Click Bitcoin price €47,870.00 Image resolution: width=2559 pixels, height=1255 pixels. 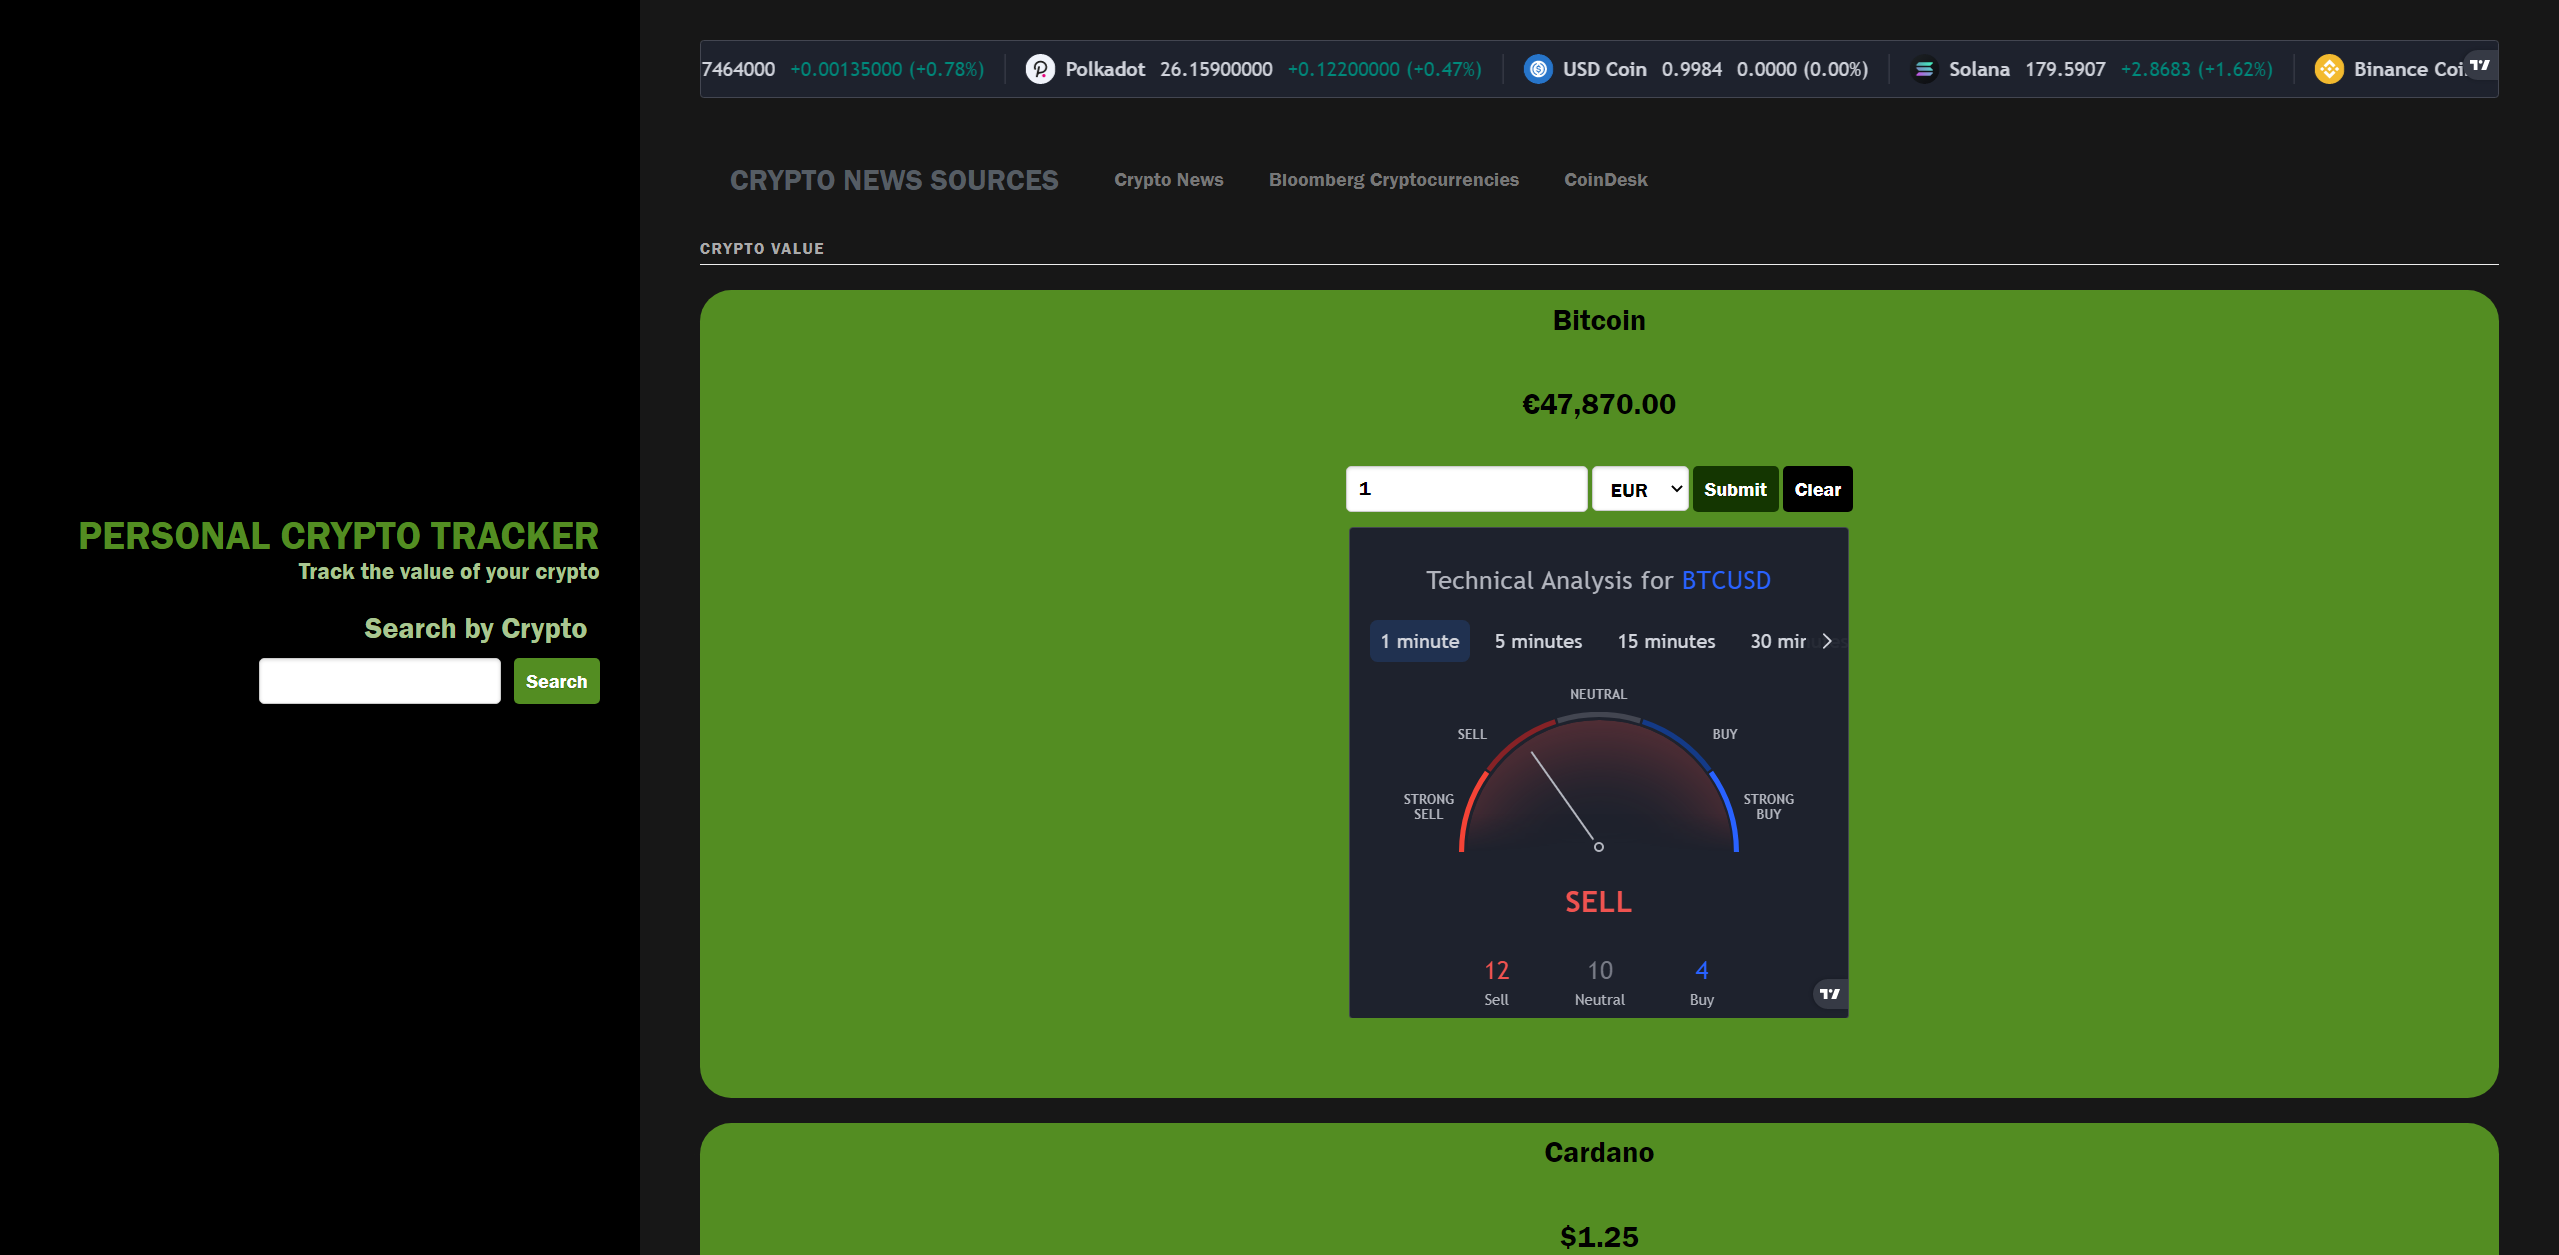(x=1599, y=404)
